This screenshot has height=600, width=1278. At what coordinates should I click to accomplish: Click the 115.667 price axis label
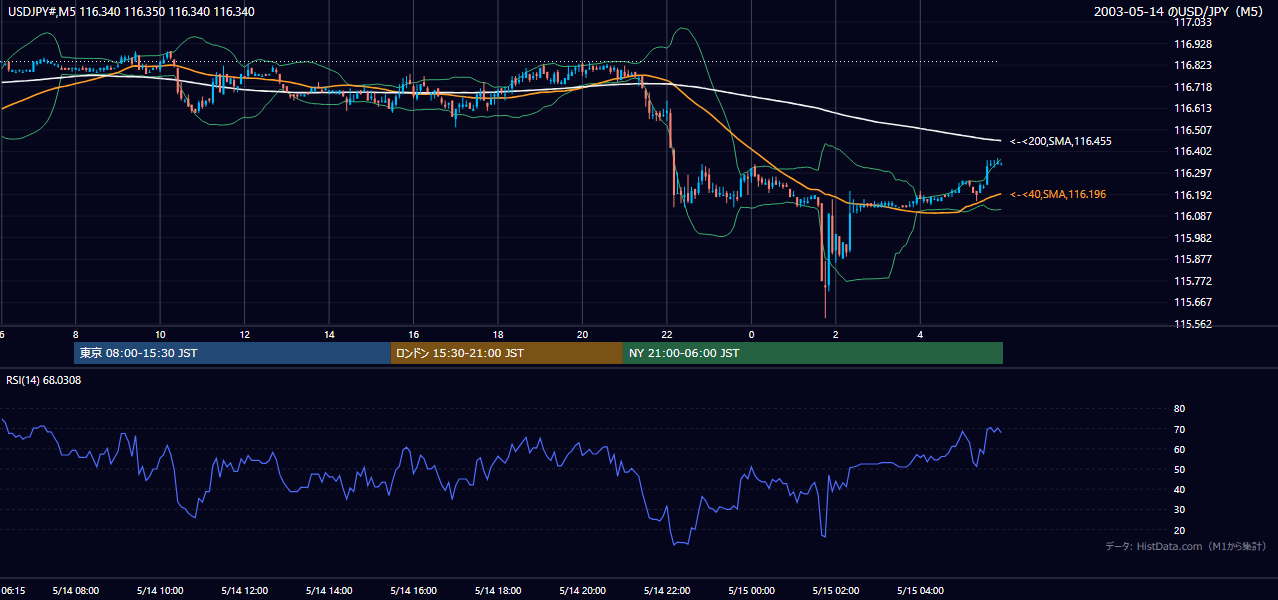(x=1191, y=302)
